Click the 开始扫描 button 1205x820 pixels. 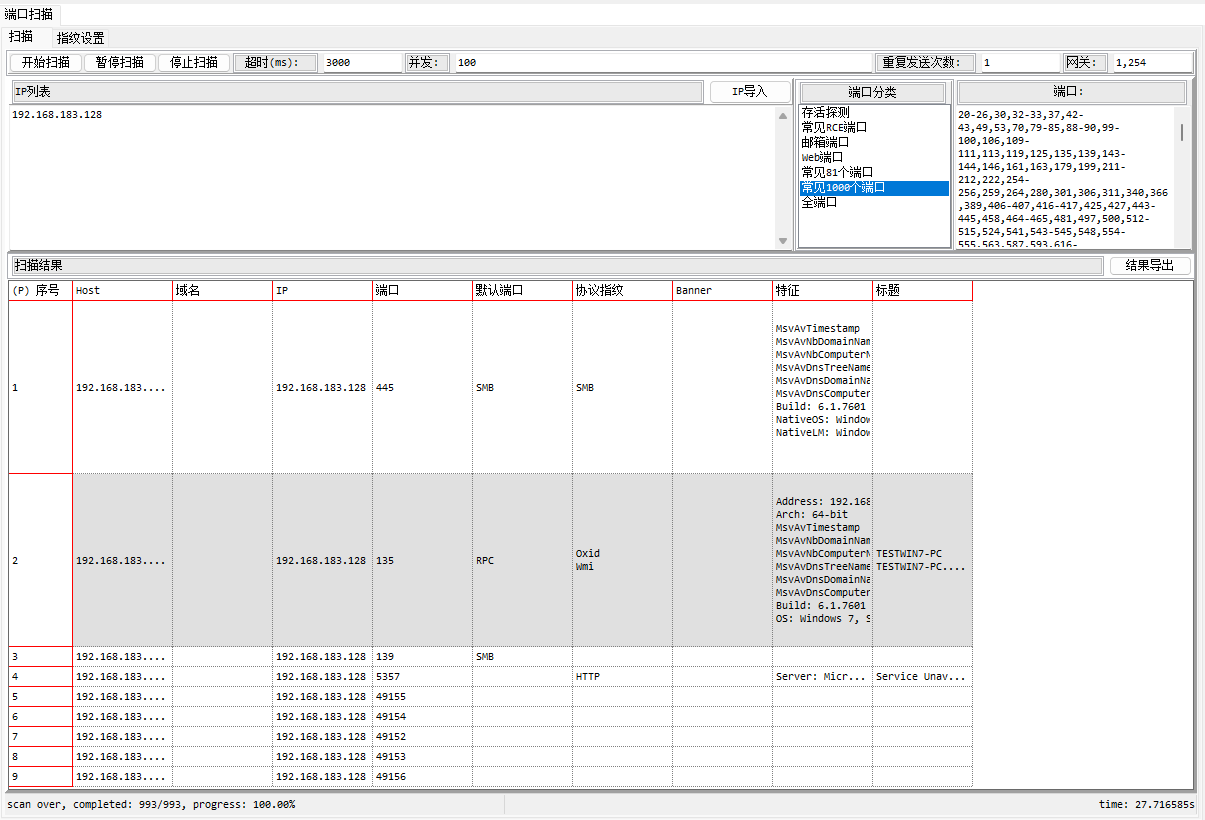click(x=46, y=62)
